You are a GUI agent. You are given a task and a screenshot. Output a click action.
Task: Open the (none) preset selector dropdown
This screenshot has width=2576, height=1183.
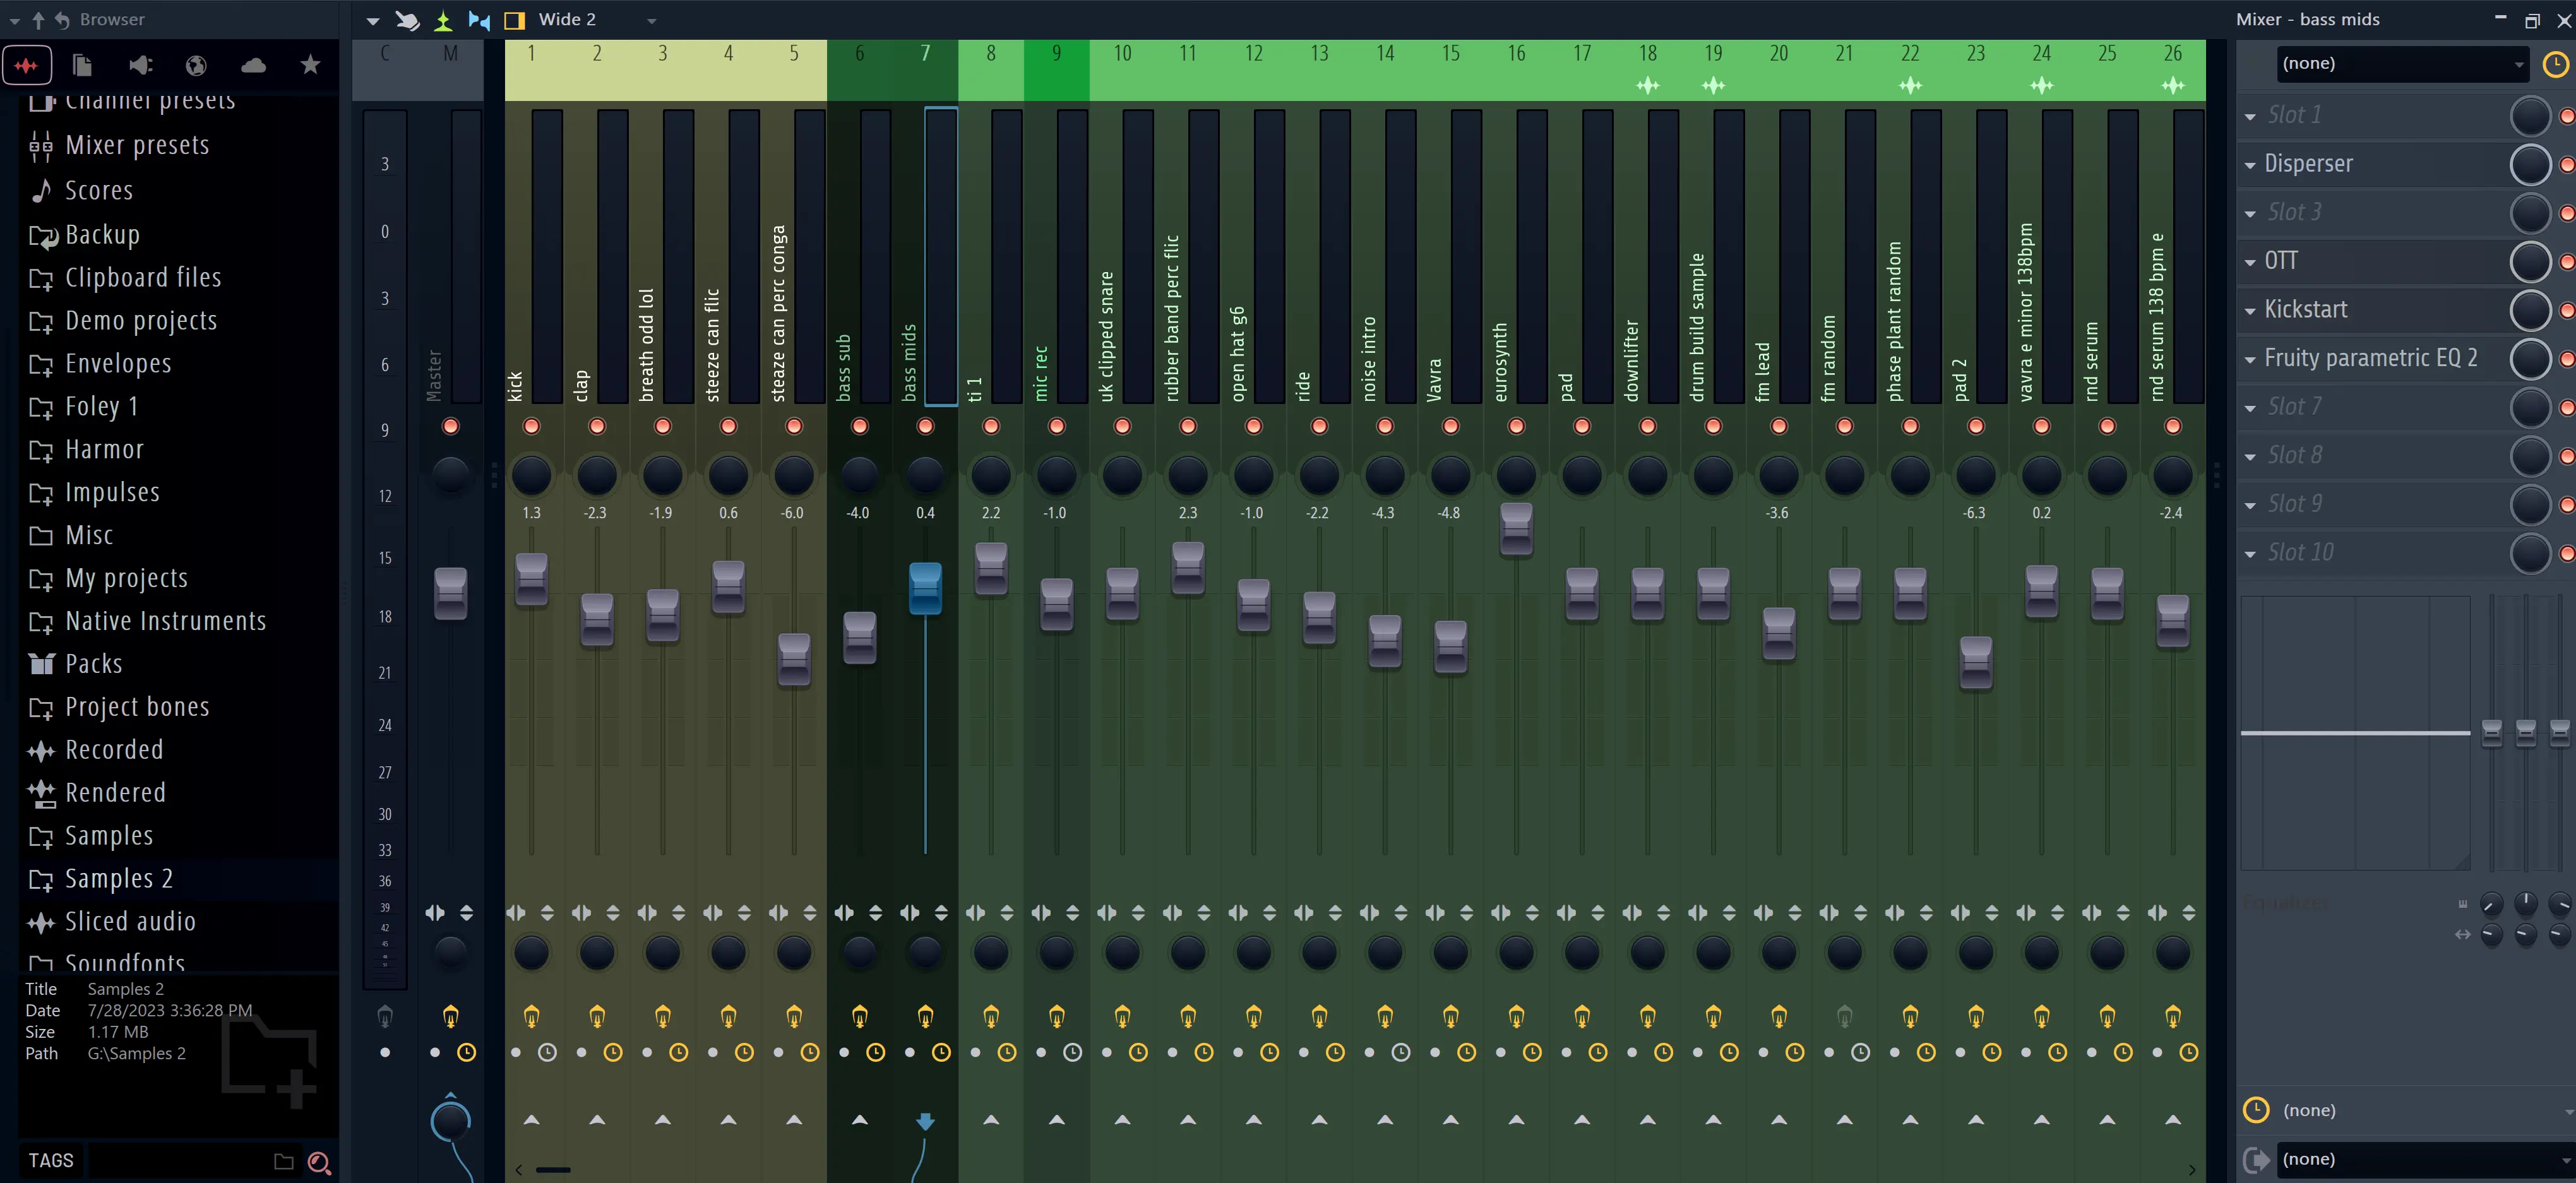point(2403,63)
